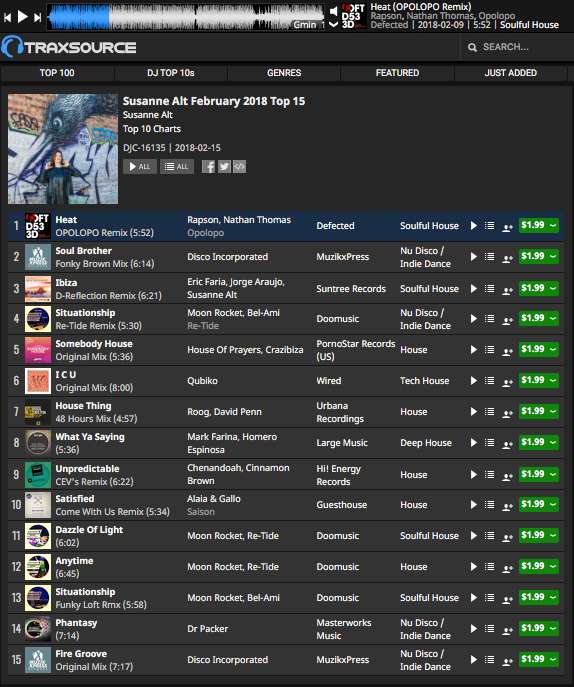The width and height of the screenshot is (574, 687).
Task: Play the track Soul Brother
Action: point(473,257)
